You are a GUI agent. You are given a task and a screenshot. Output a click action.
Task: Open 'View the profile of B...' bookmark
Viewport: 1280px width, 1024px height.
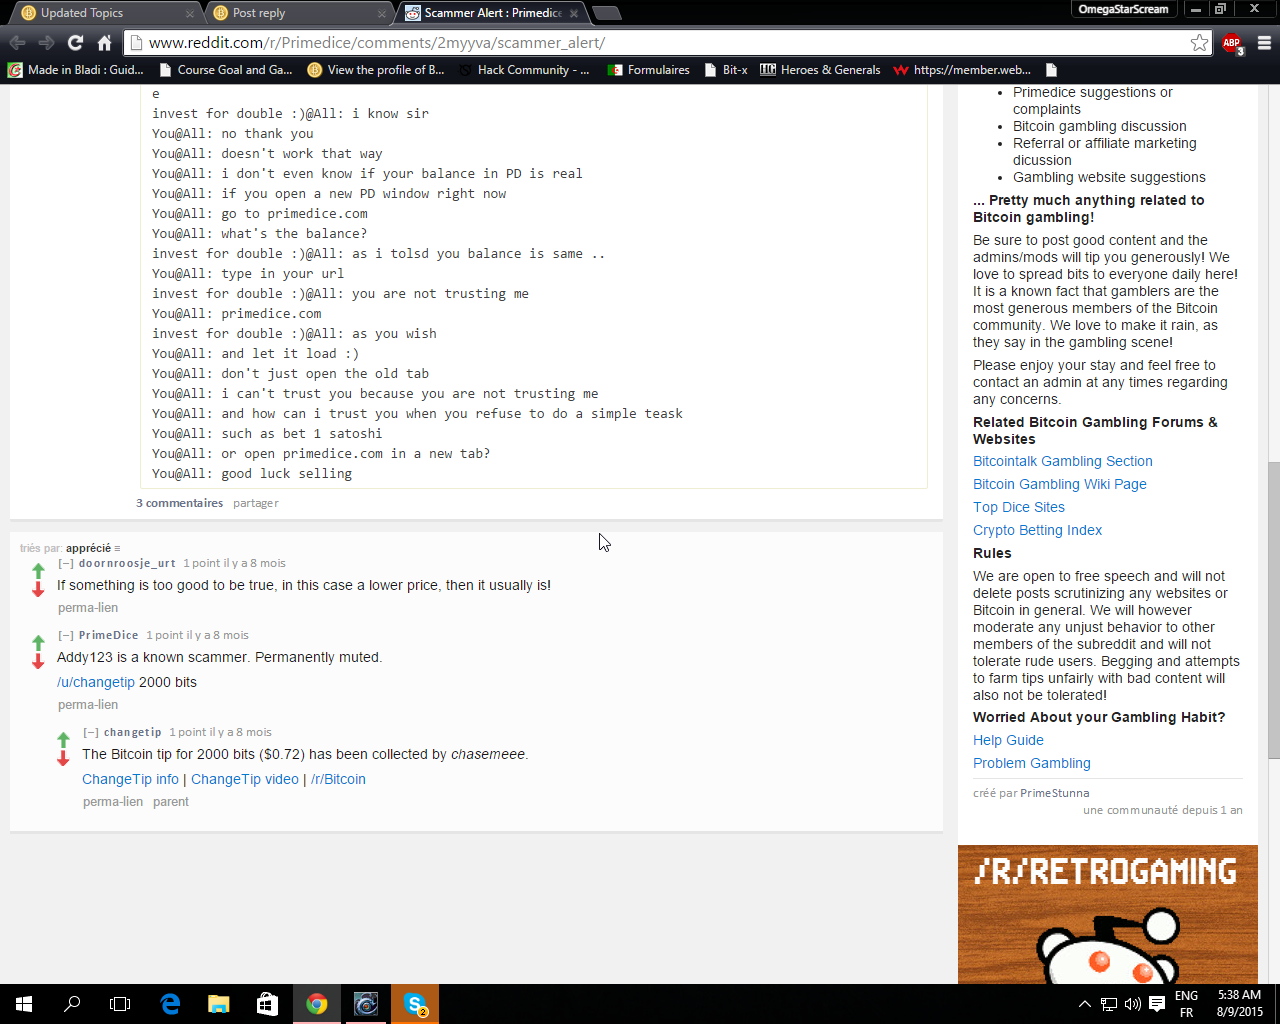click(375, 70)
